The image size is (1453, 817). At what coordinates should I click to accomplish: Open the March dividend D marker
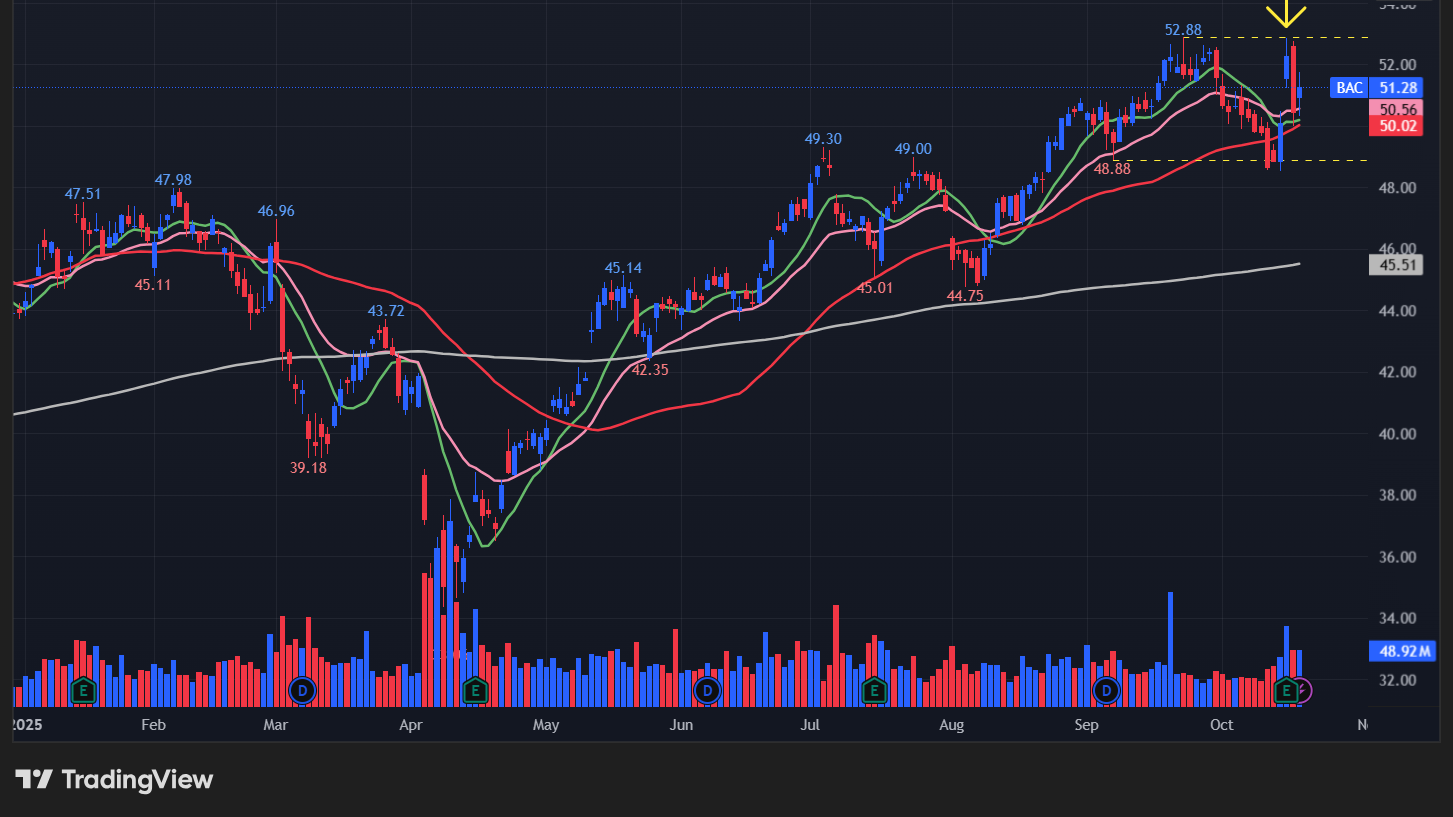302,690
